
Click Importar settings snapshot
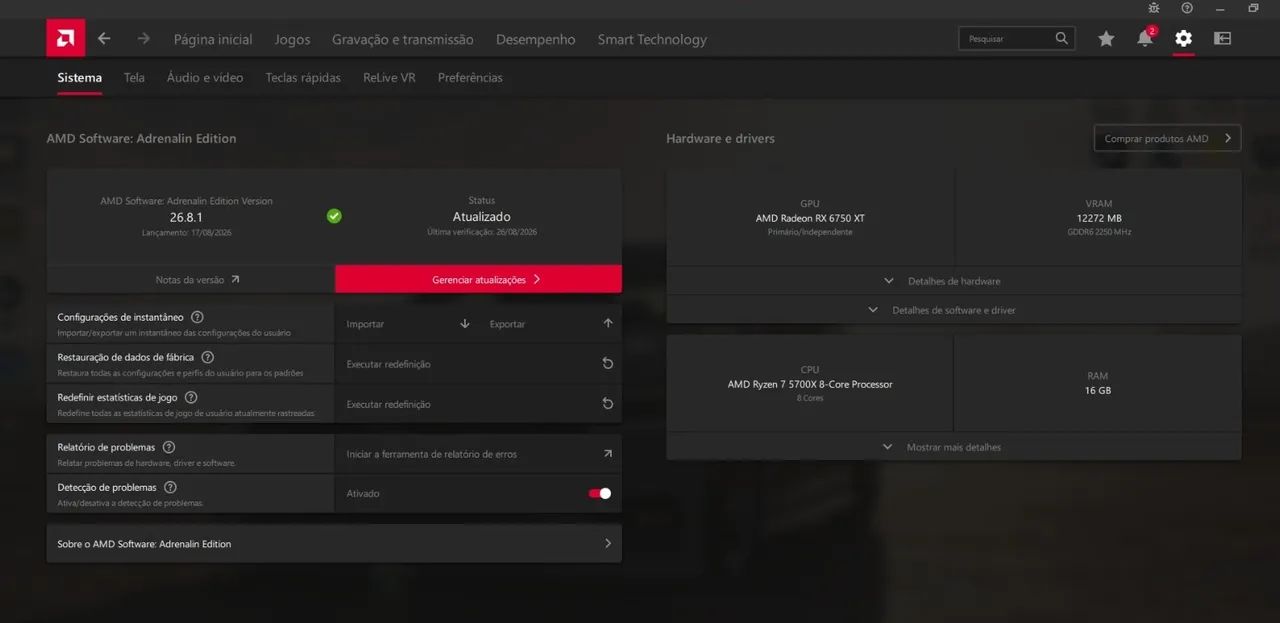(x=406, y=324)
